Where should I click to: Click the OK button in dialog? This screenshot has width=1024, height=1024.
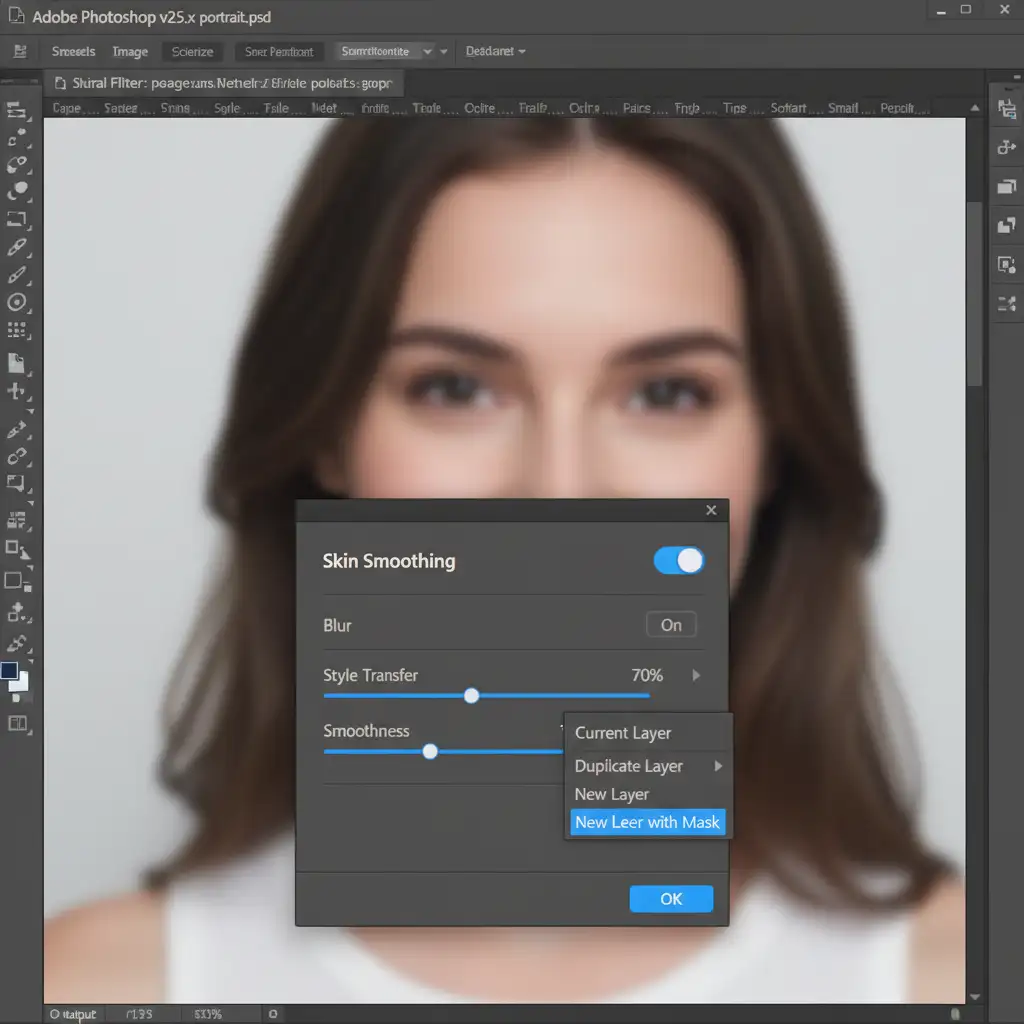click(671, 899)
